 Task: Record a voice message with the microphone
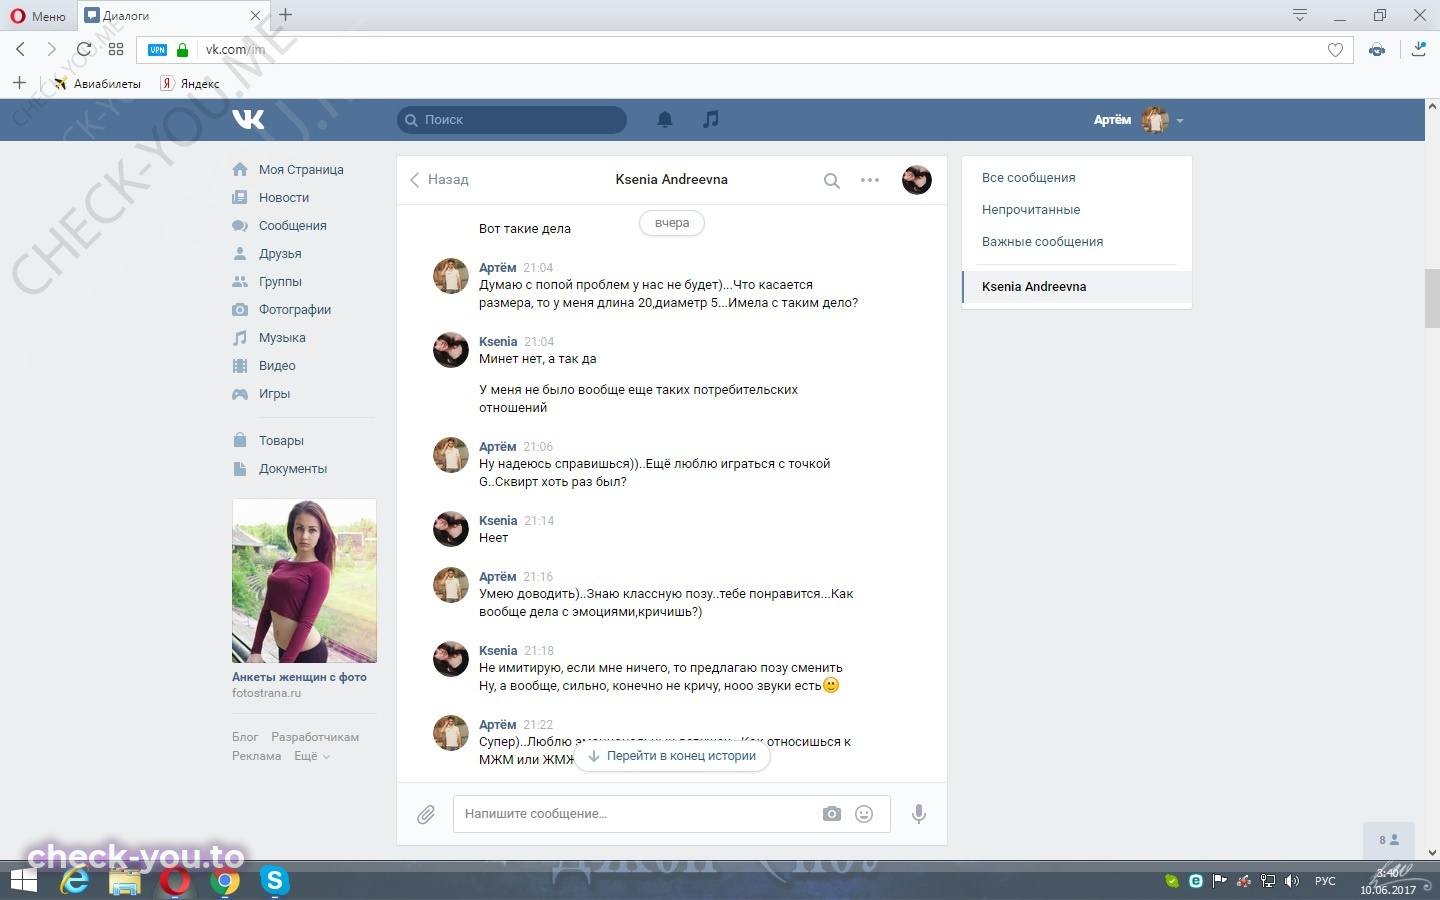(x=919, y=814)
